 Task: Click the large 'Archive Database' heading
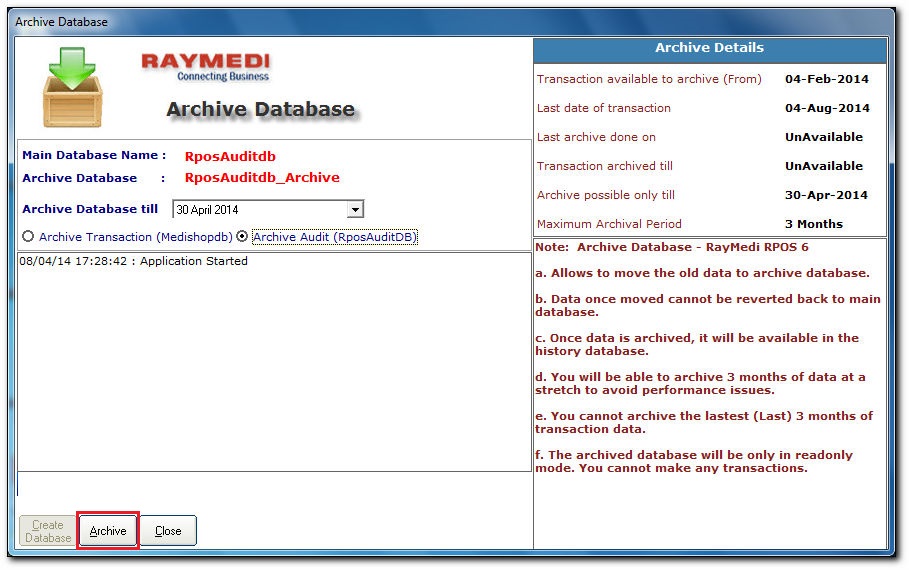(261, 109)
